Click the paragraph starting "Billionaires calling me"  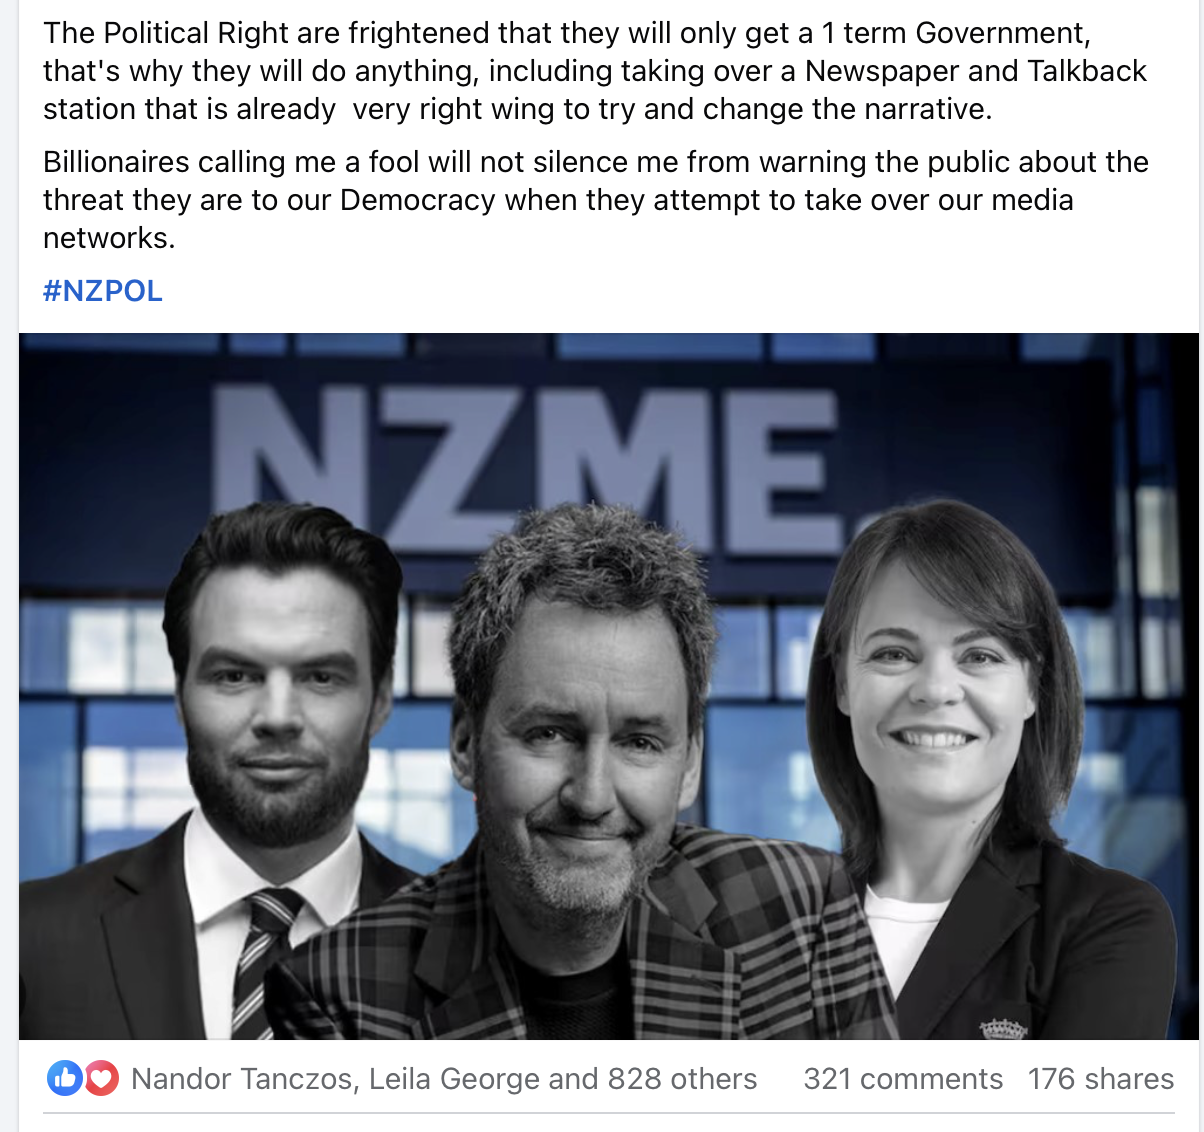596,200
